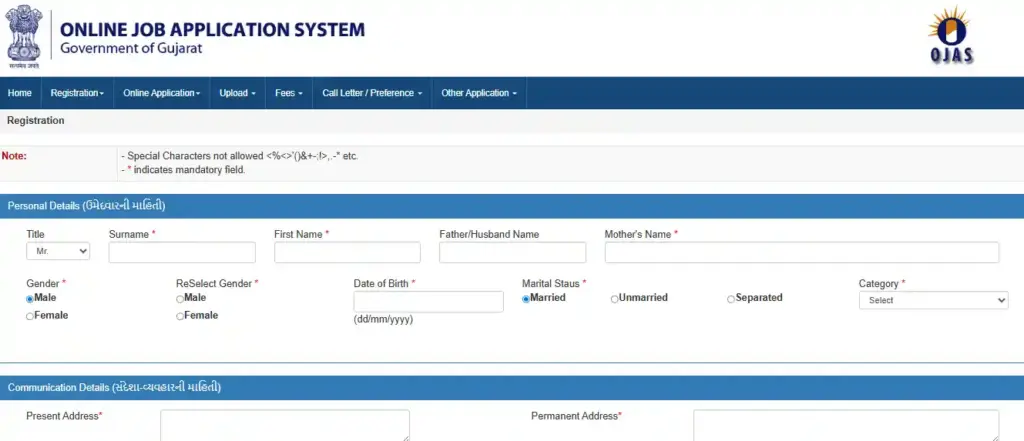This screenshot has width=1024, height=441.
Task: Select Female under Gender
Action: coord(30,316)
